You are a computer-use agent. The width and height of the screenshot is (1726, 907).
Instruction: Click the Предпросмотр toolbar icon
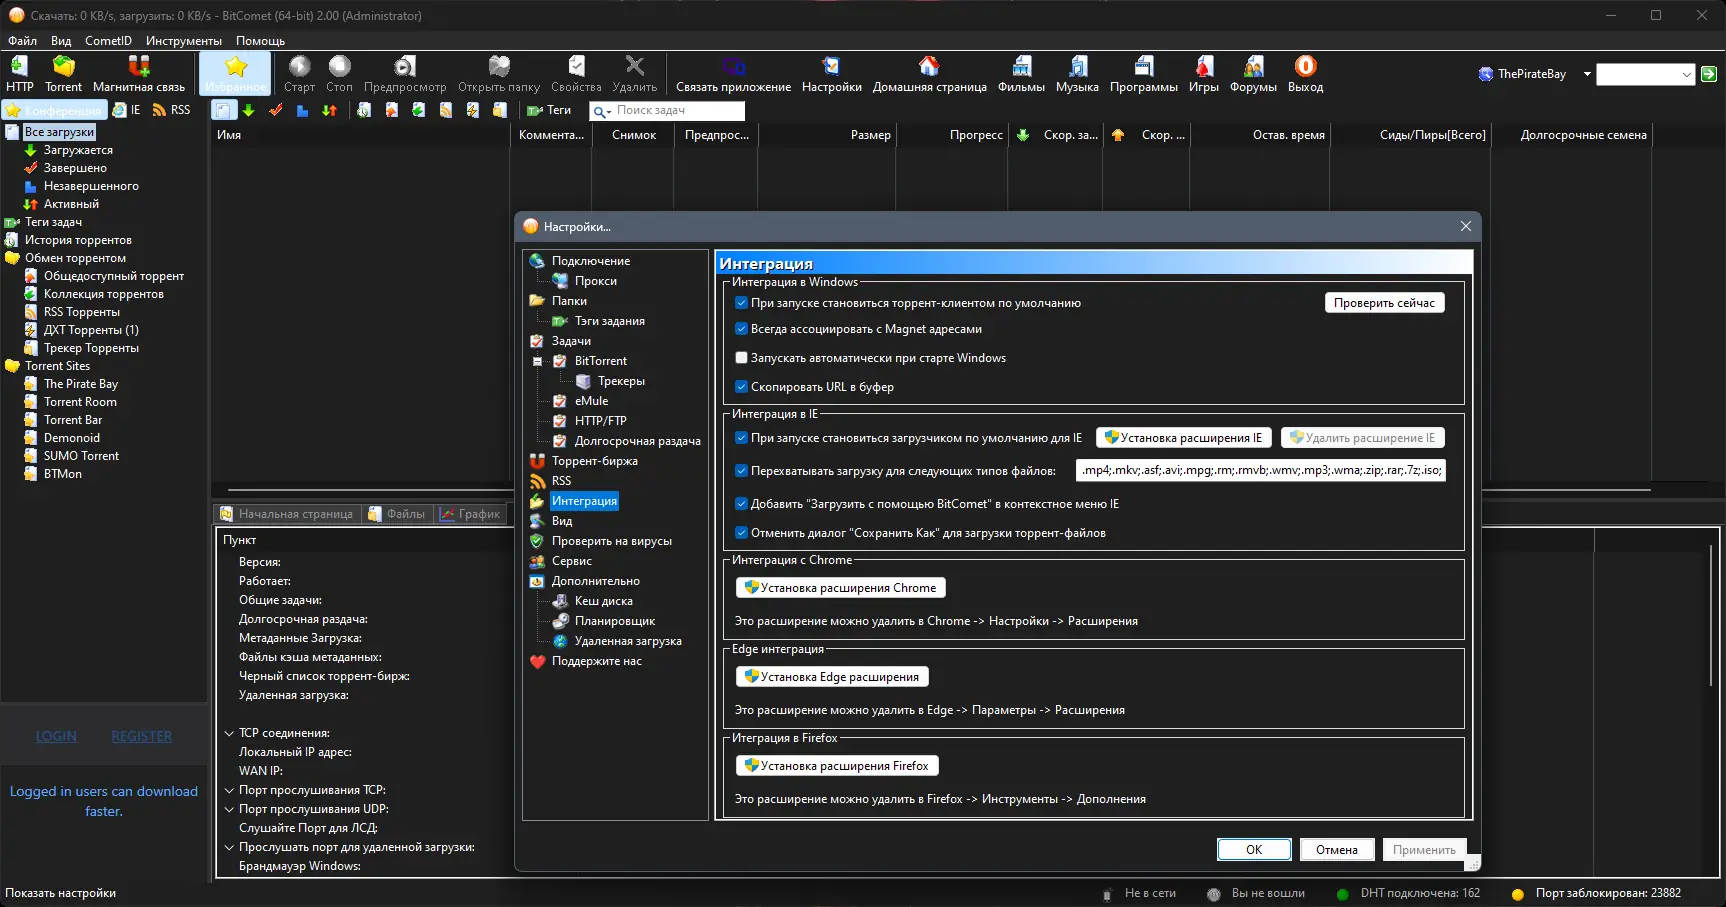(405, 74)
